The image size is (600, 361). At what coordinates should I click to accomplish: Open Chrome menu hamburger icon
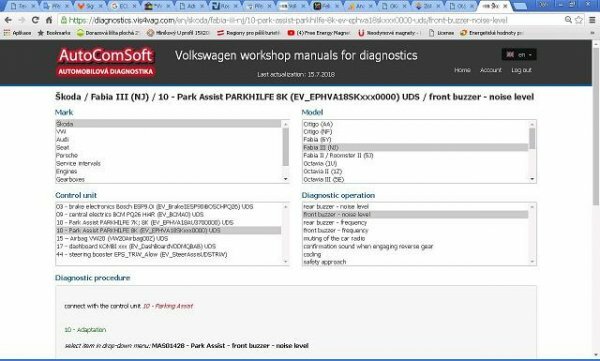point(592,20)
